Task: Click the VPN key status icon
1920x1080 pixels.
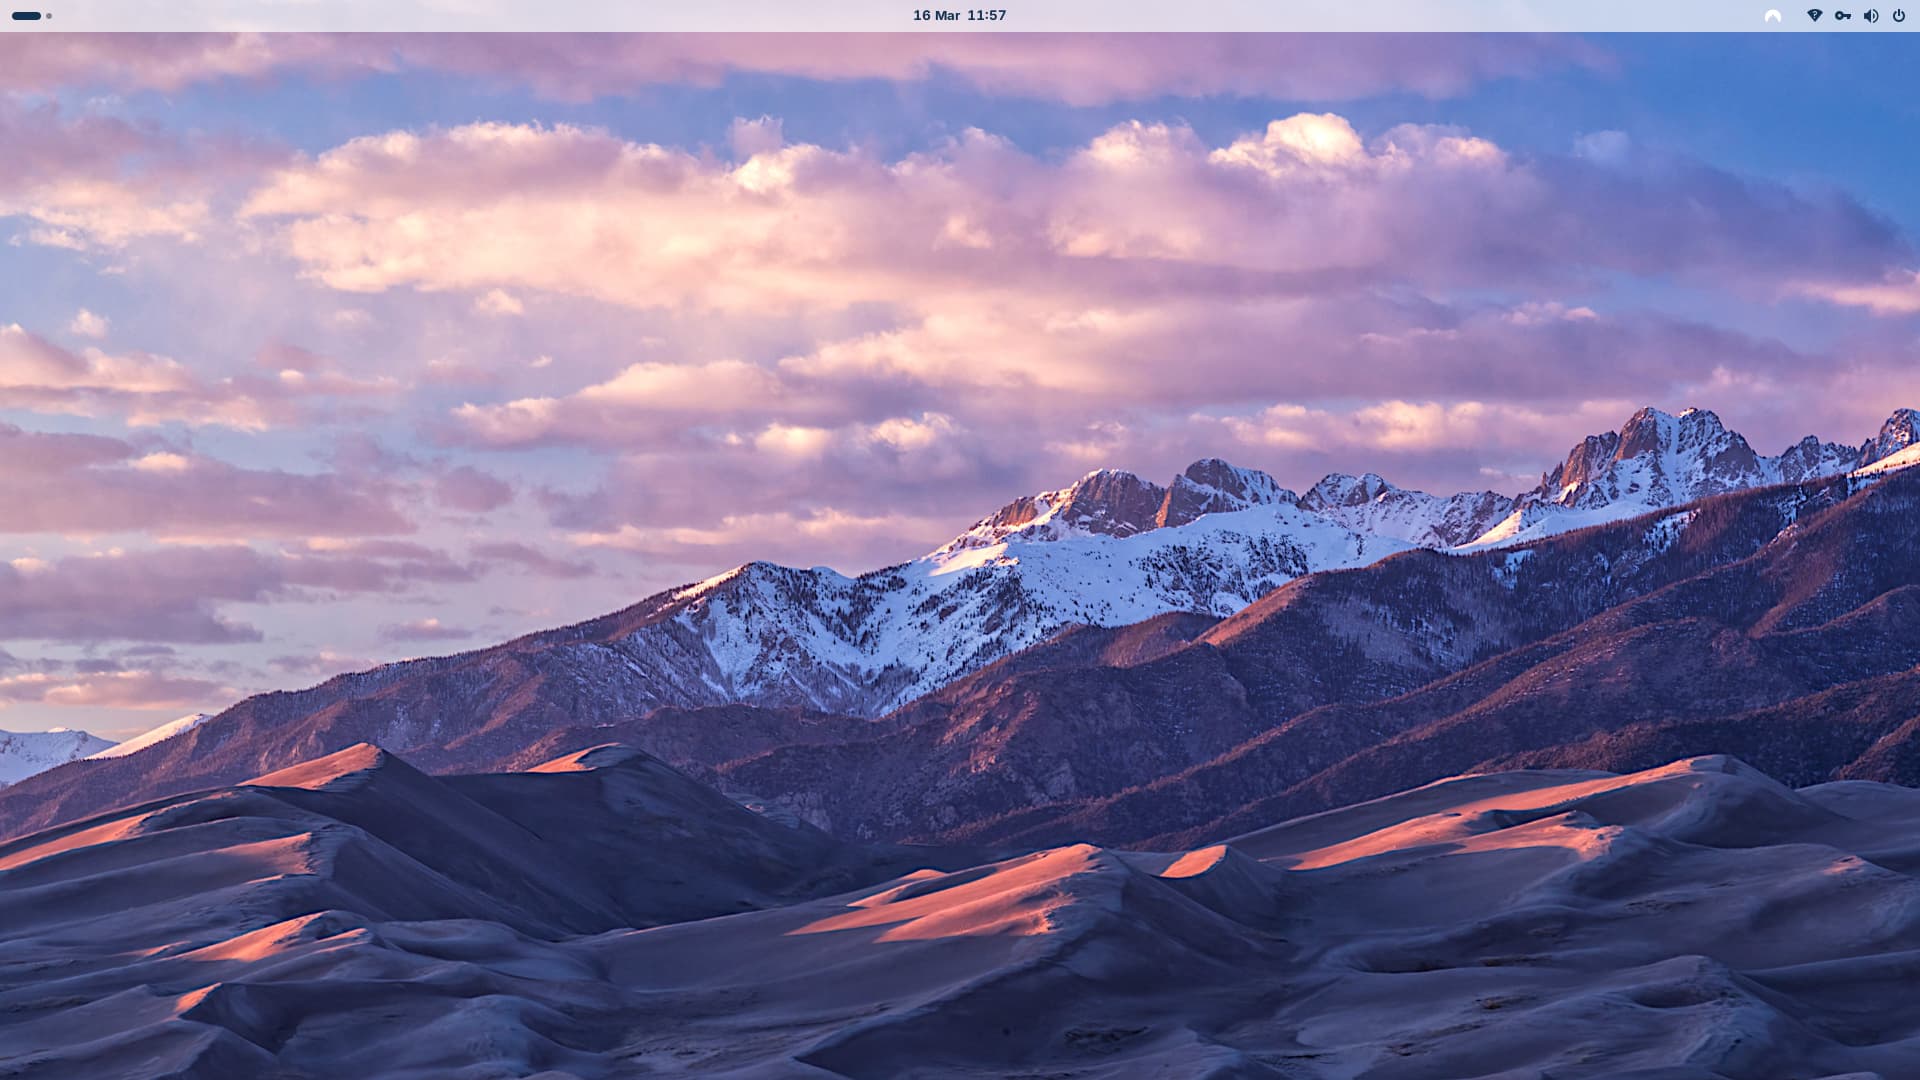Action: coord(1842,16)
